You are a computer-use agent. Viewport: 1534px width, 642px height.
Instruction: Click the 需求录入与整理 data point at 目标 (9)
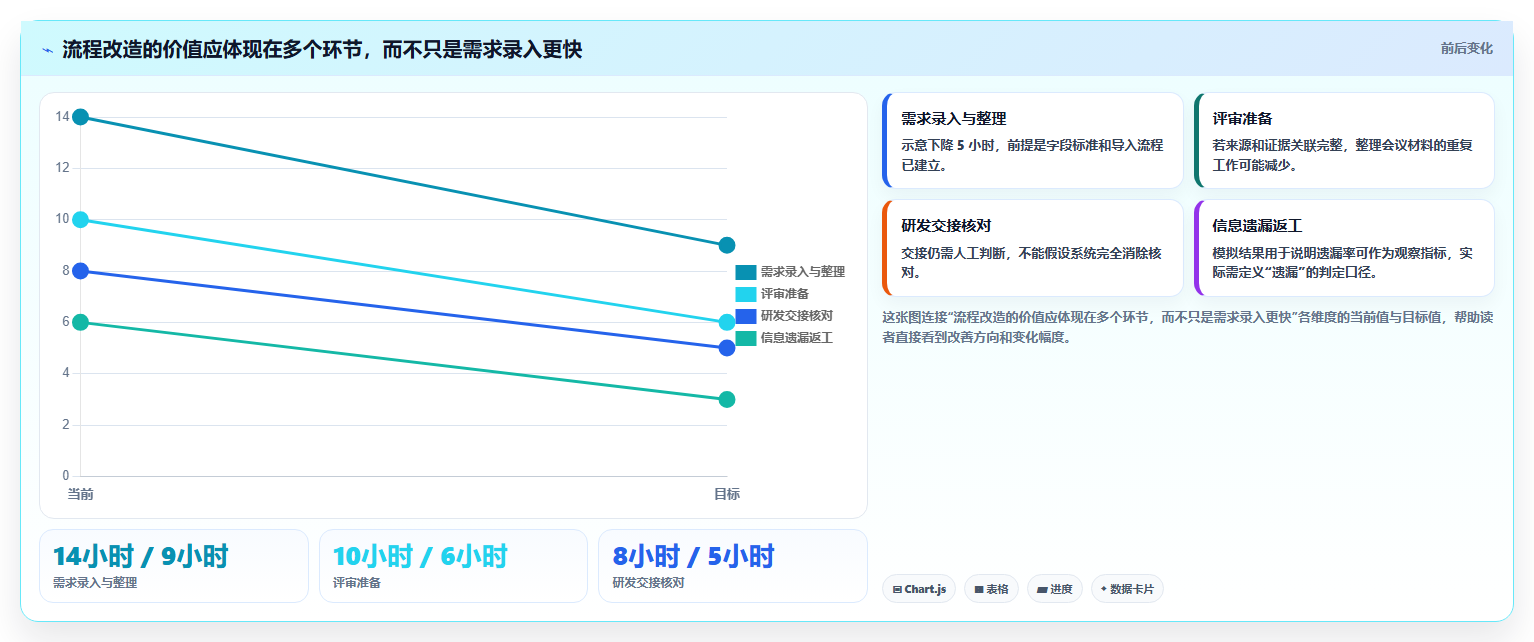pos(727,245)
